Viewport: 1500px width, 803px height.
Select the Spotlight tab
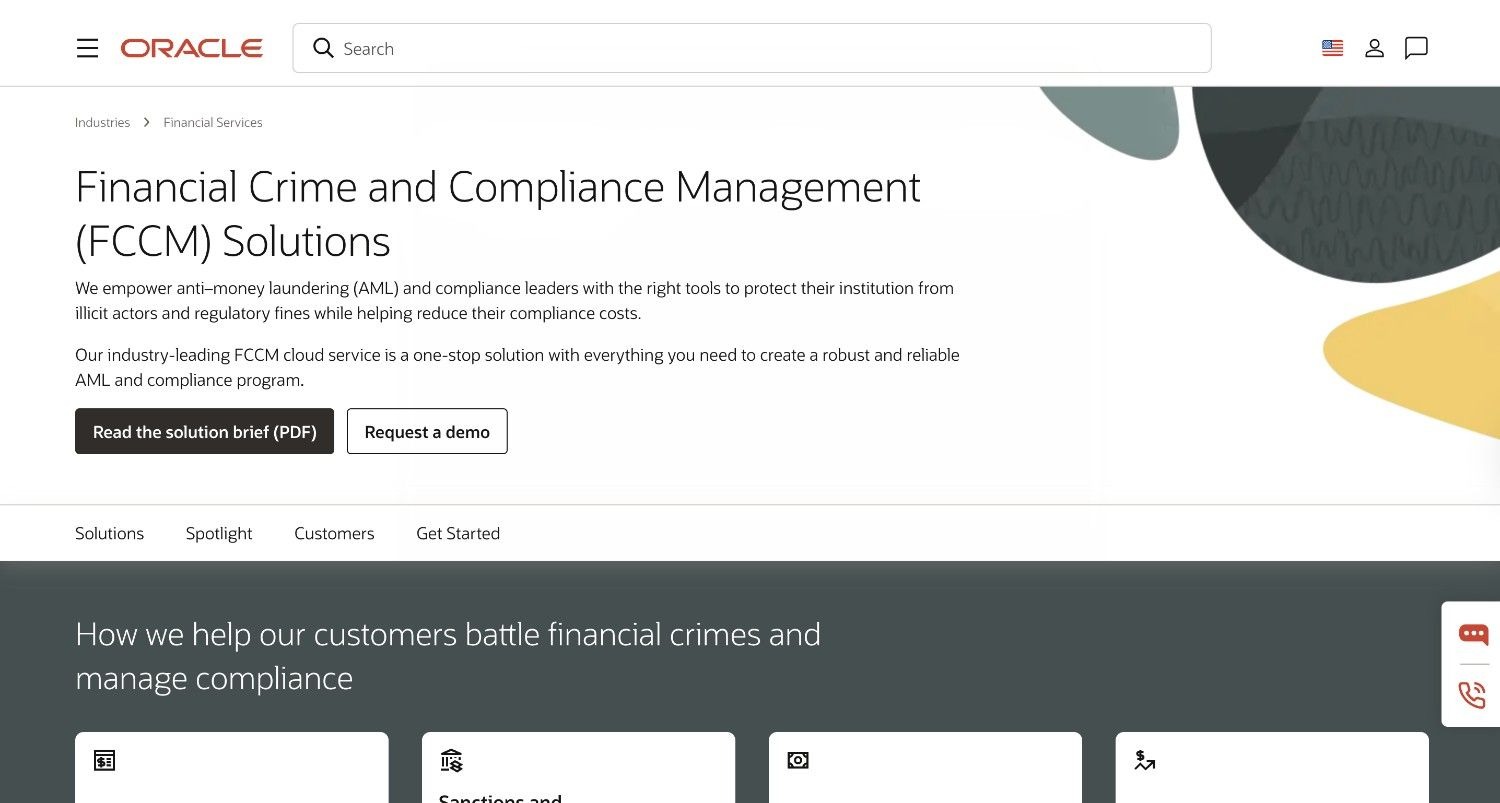(219, 533)
